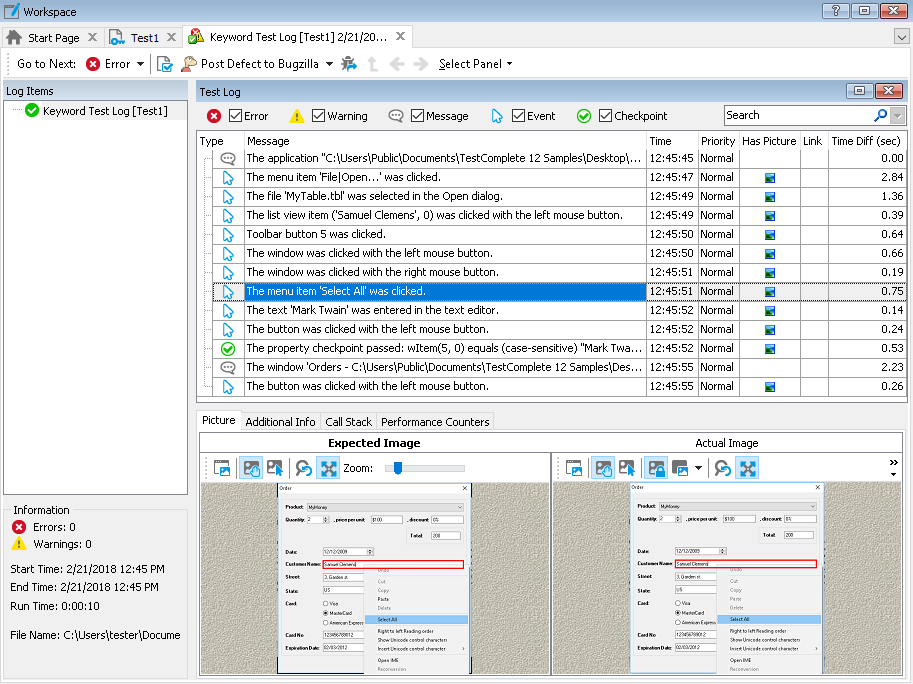The image size is (913, 684).
Task: Click fit-to-window icon in Expected Image toolbar
Action: [328, 468]
